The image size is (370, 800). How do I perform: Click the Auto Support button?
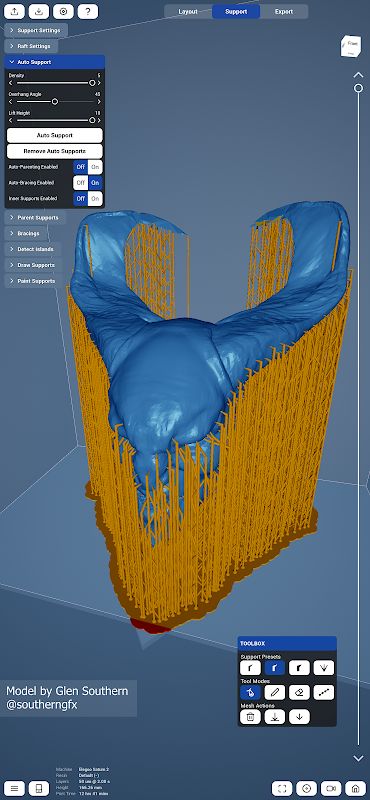coord(55,135)
